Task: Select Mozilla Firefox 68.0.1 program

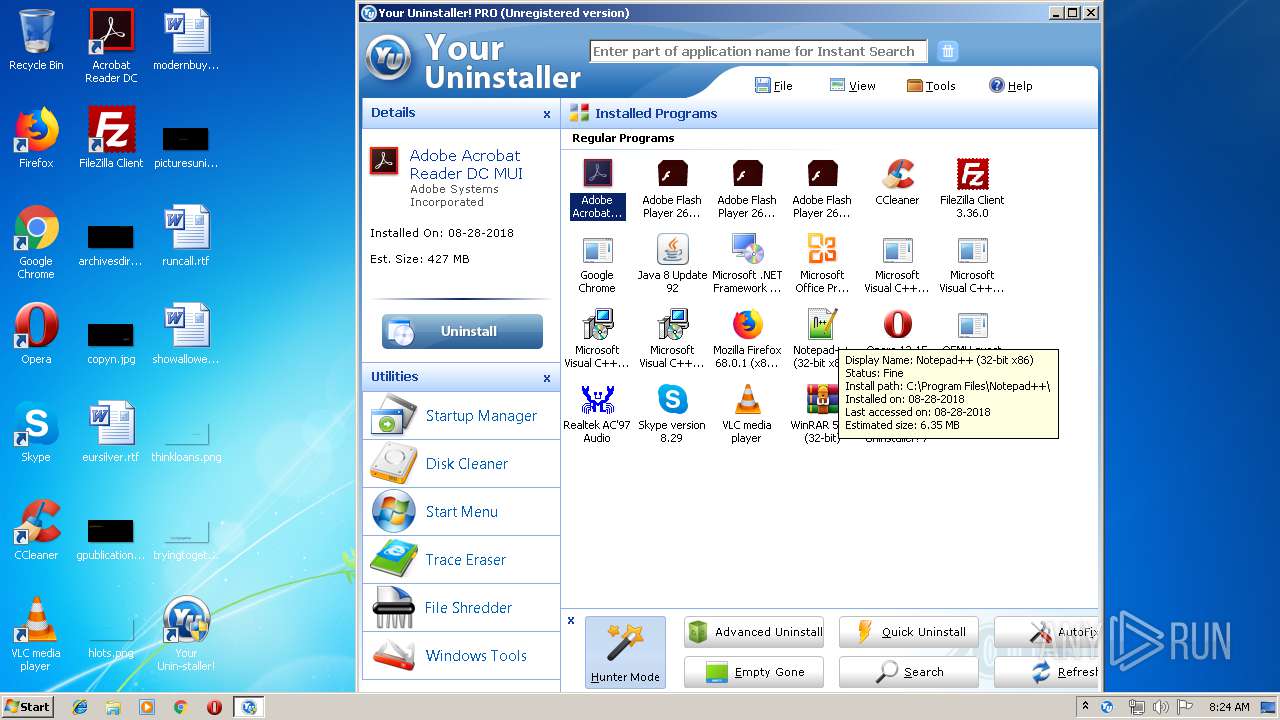Action: point(747,338)
